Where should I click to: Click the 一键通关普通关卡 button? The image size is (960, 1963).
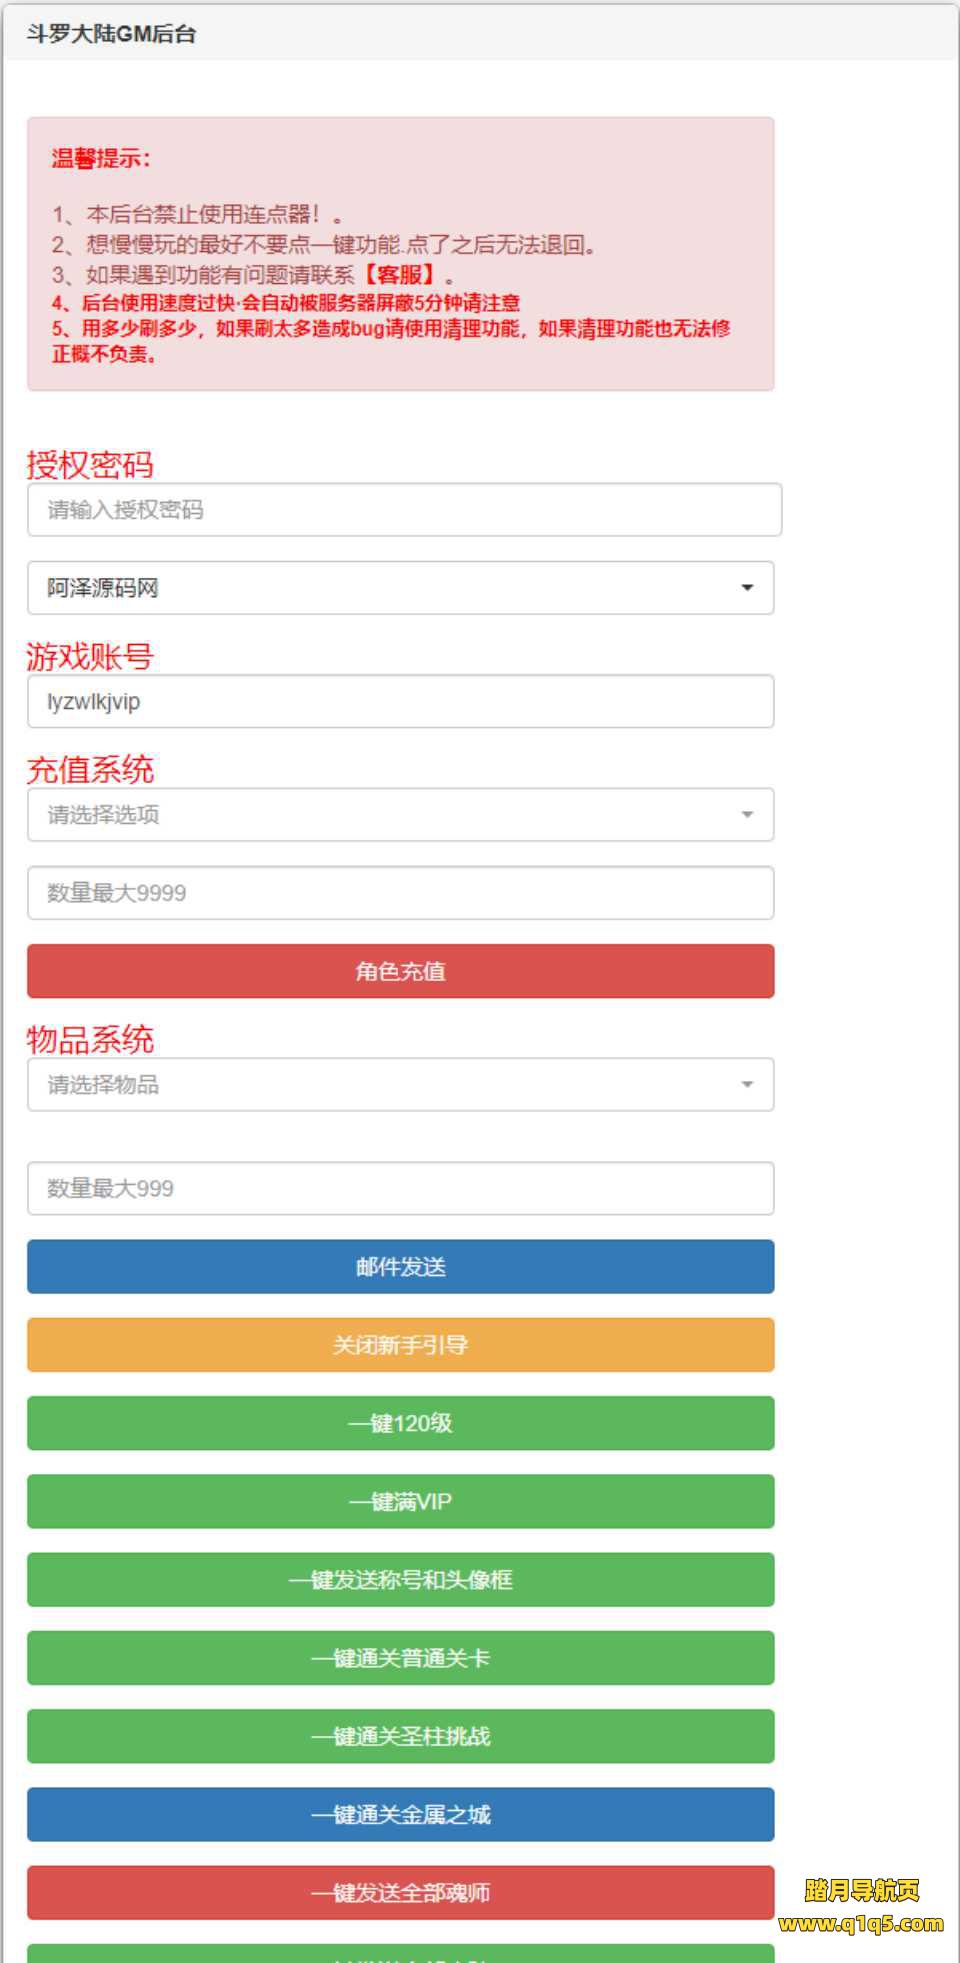tap(400, 1658)
